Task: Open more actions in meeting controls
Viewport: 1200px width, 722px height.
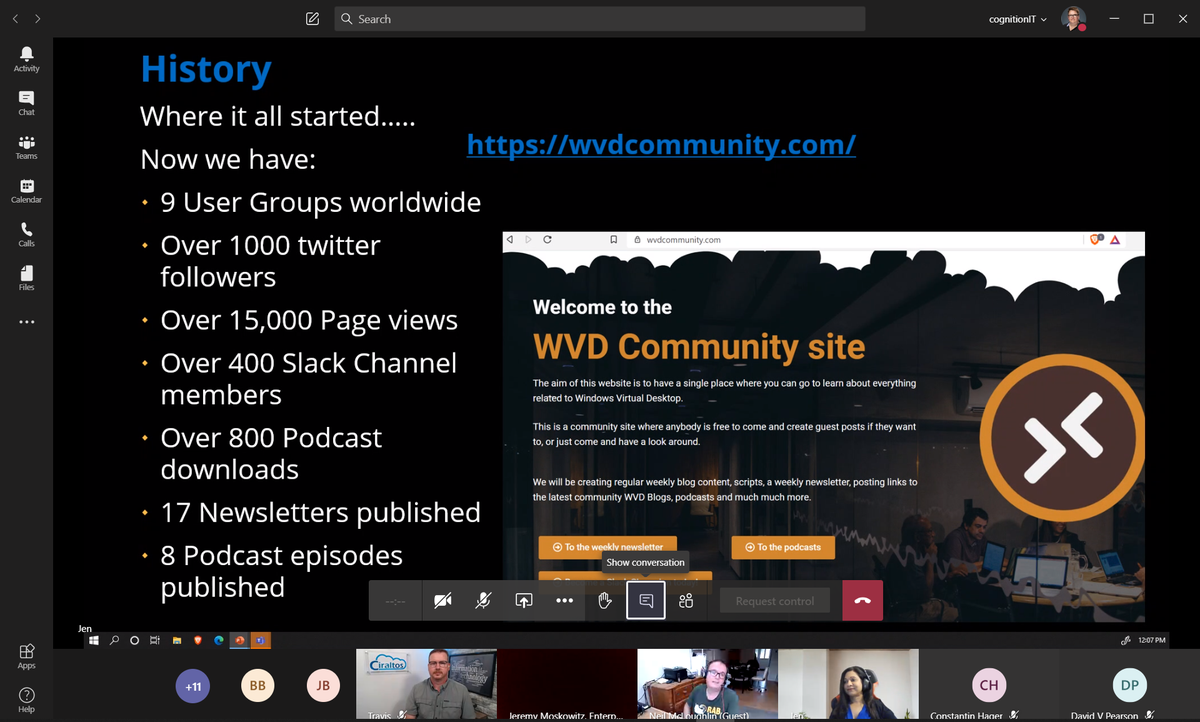Action: (564, 601)
